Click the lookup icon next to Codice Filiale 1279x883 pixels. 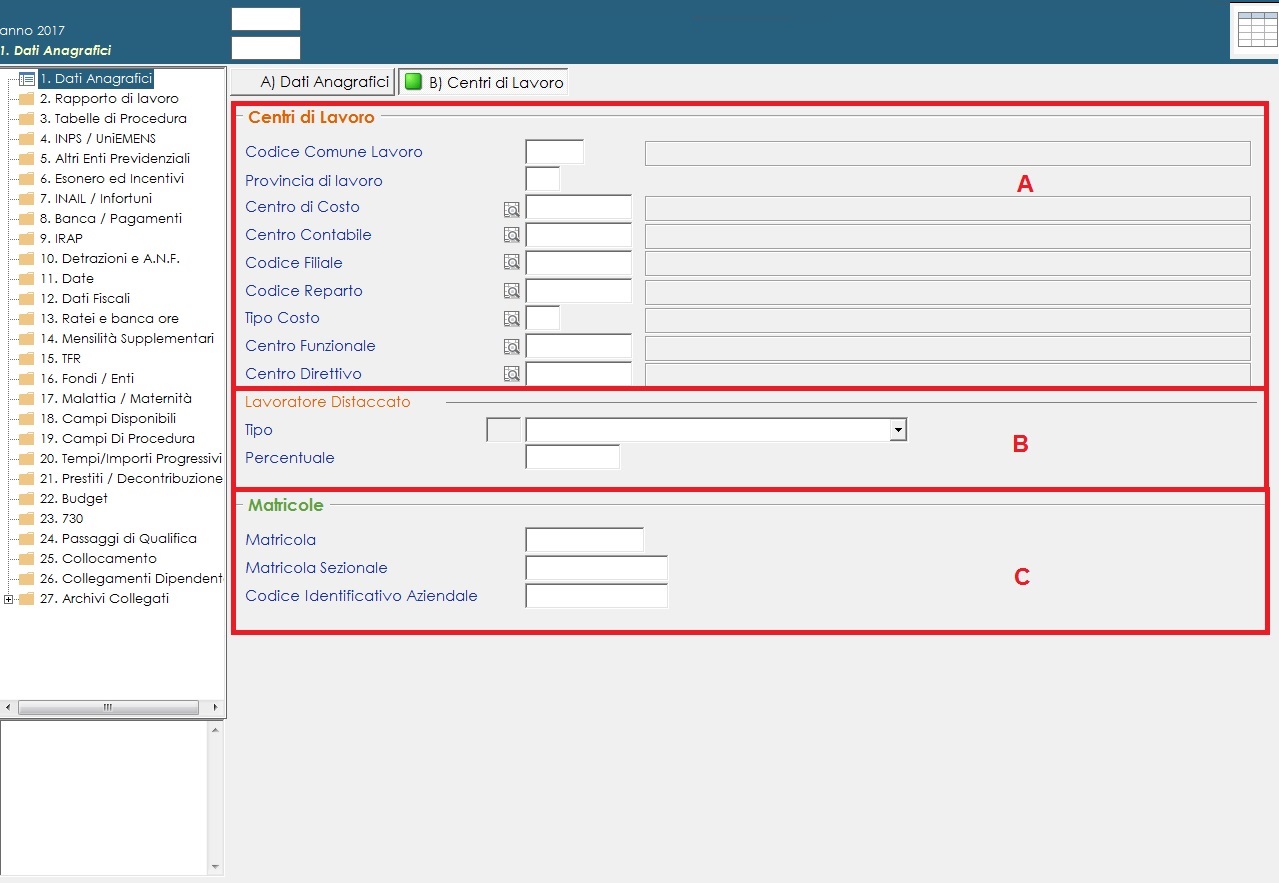511,263
